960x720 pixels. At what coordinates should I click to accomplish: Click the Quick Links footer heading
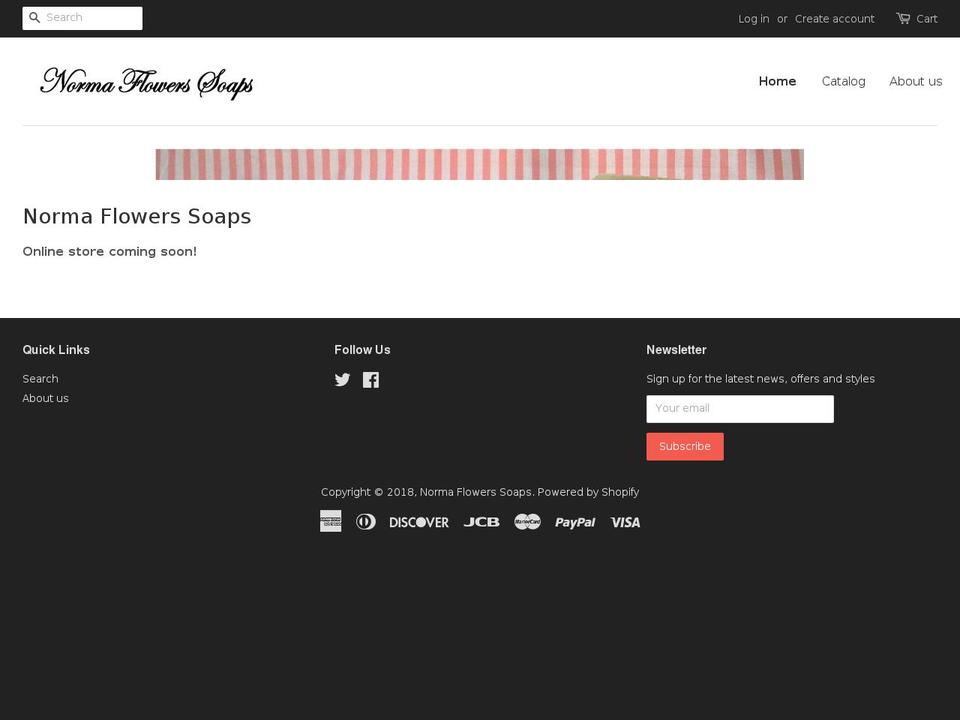tap(56, 350)
